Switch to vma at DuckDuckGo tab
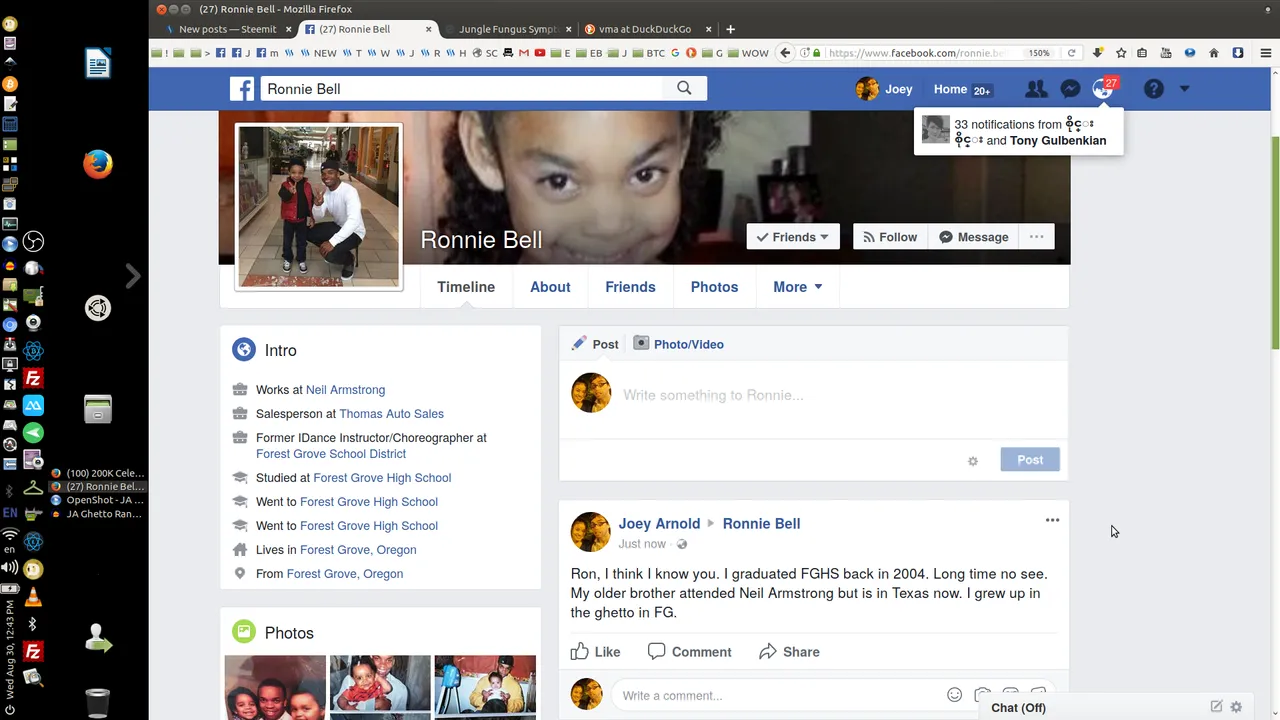Screen dimensions: 1280x720 (x=647, y=29)
